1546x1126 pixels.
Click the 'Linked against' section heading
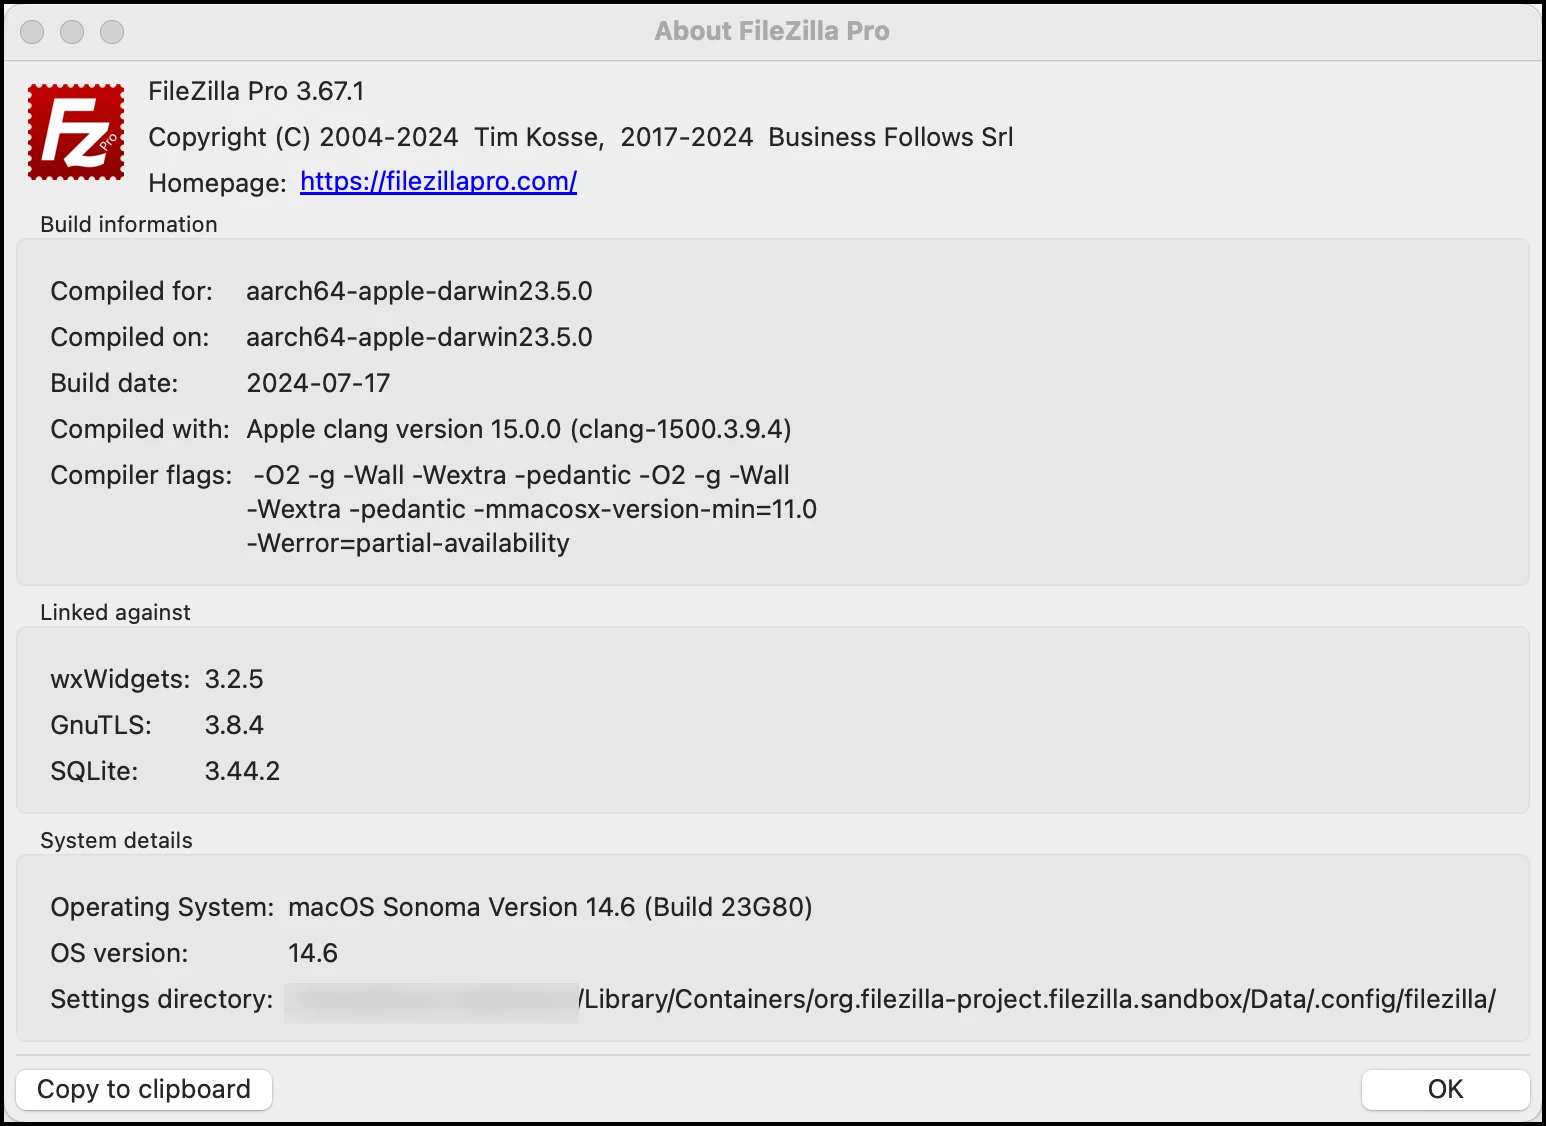tap(115, 612)
